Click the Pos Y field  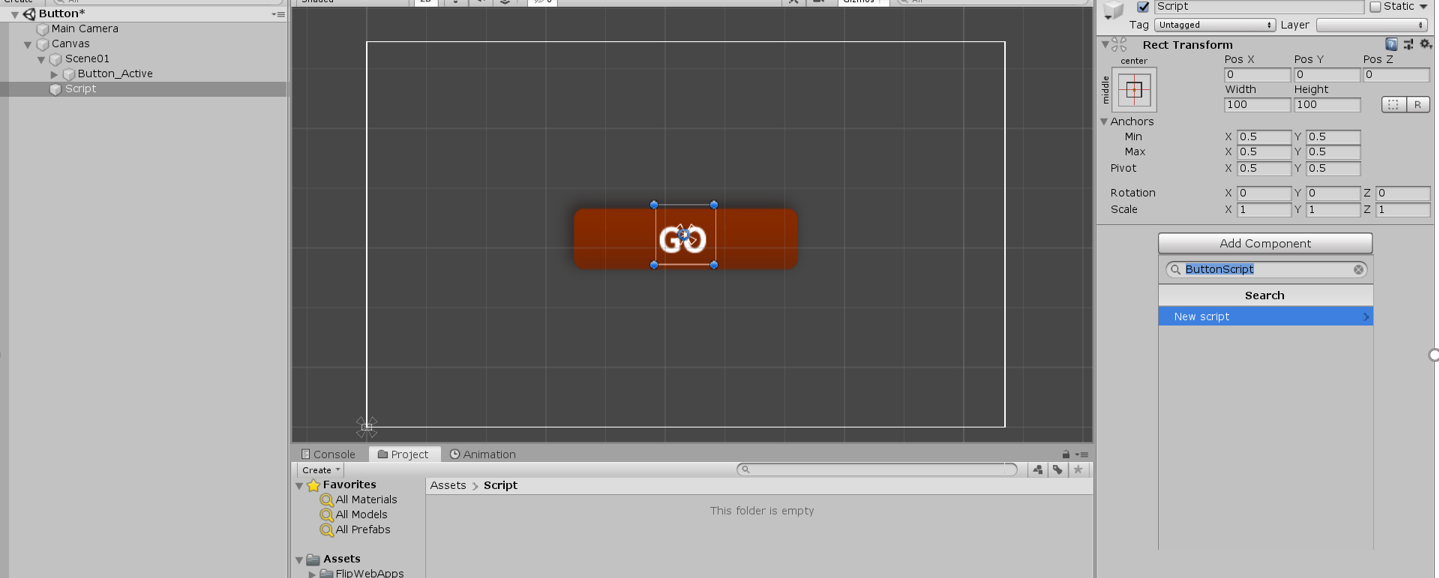(x=1327, y=75)
